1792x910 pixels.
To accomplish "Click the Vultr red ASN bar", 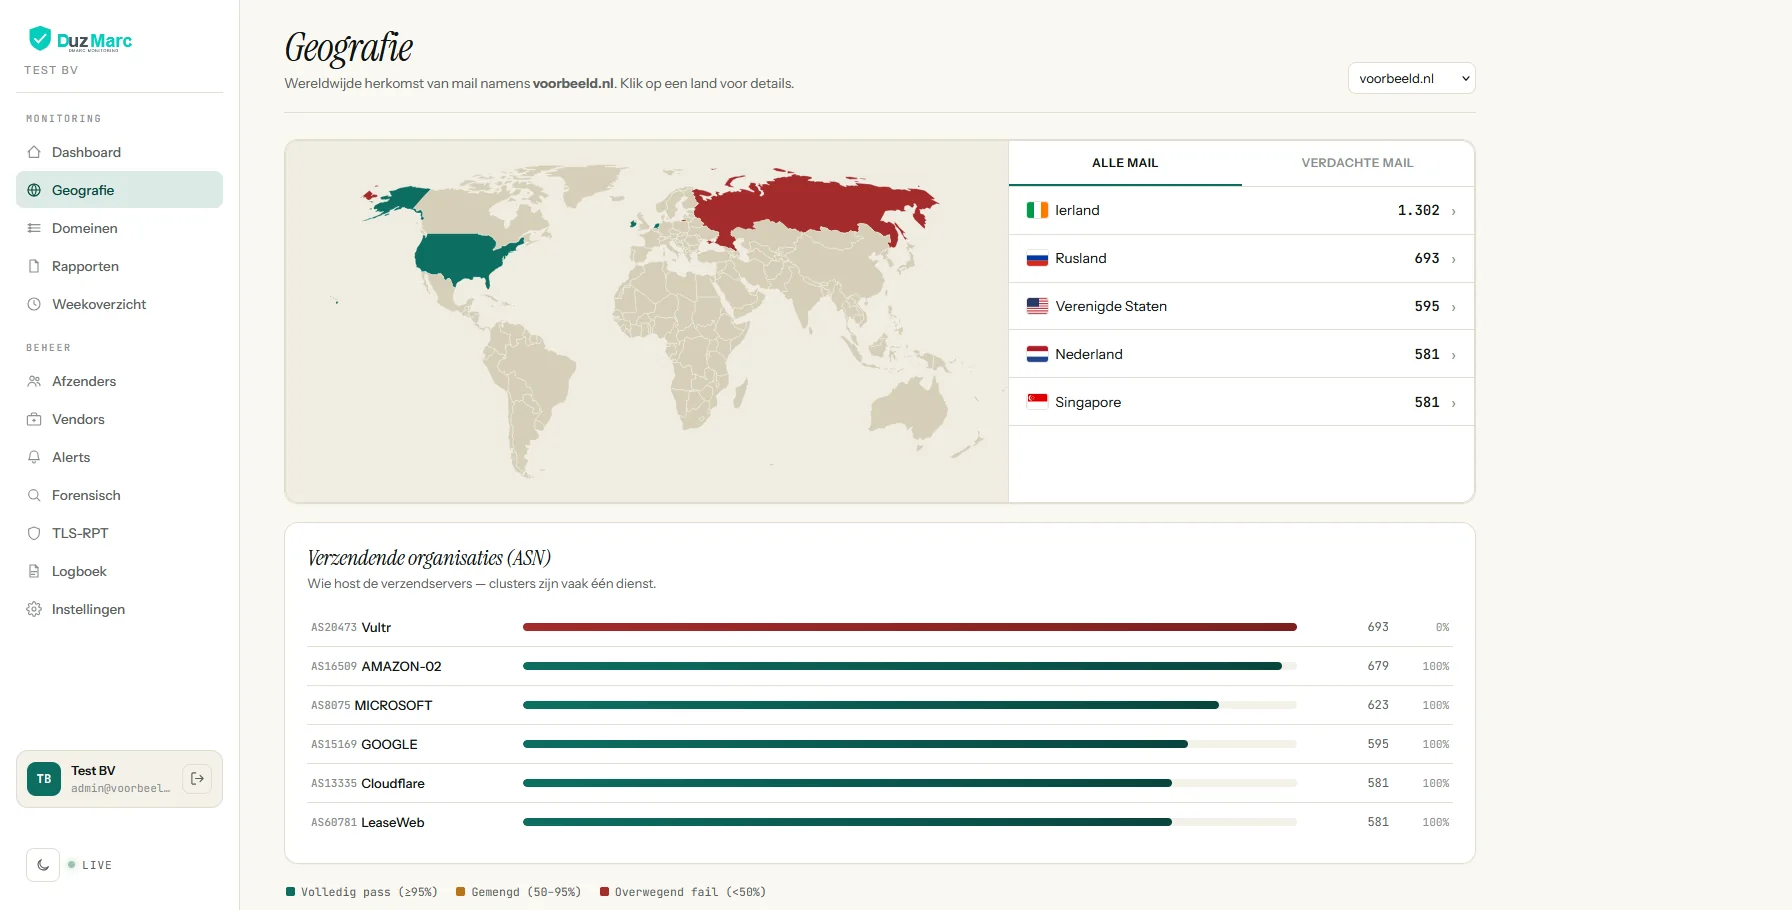I will point(909,627).
